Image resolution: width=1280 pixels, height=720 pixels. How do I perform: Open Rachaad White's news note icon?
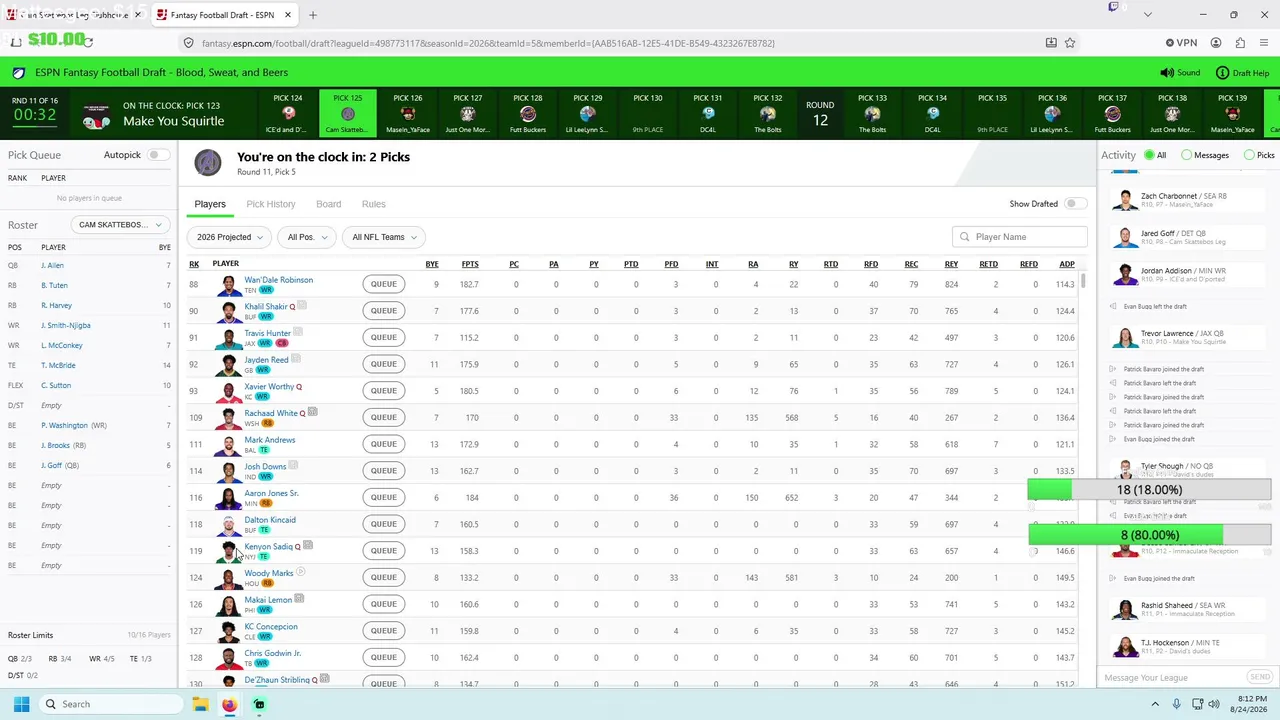point(313,413)
